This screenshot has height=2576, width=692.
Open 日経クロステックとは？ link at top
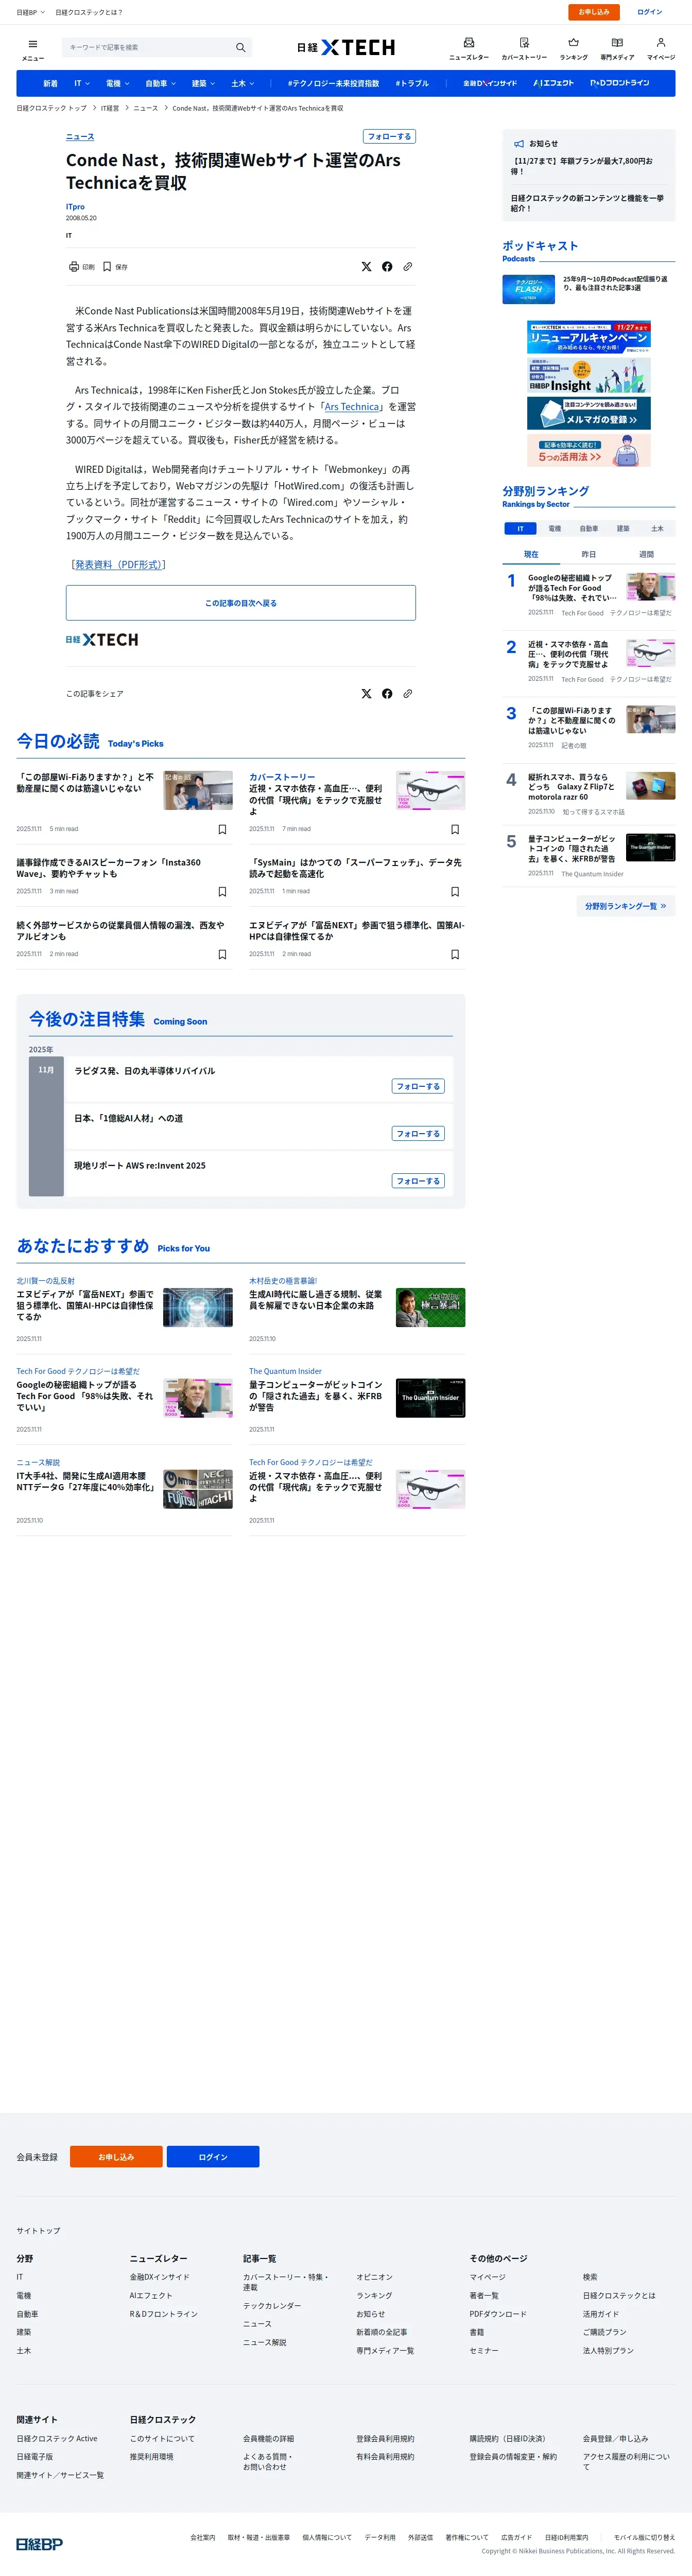[x=89, y=12]
